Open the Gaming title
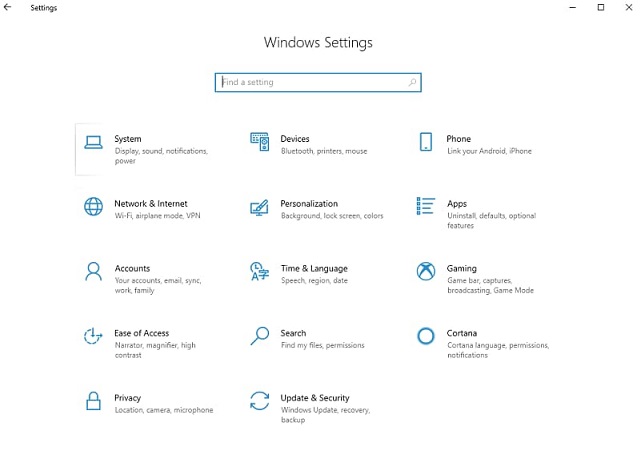The image size is (640, 455). pyautogui.click(x=462, y=269)
